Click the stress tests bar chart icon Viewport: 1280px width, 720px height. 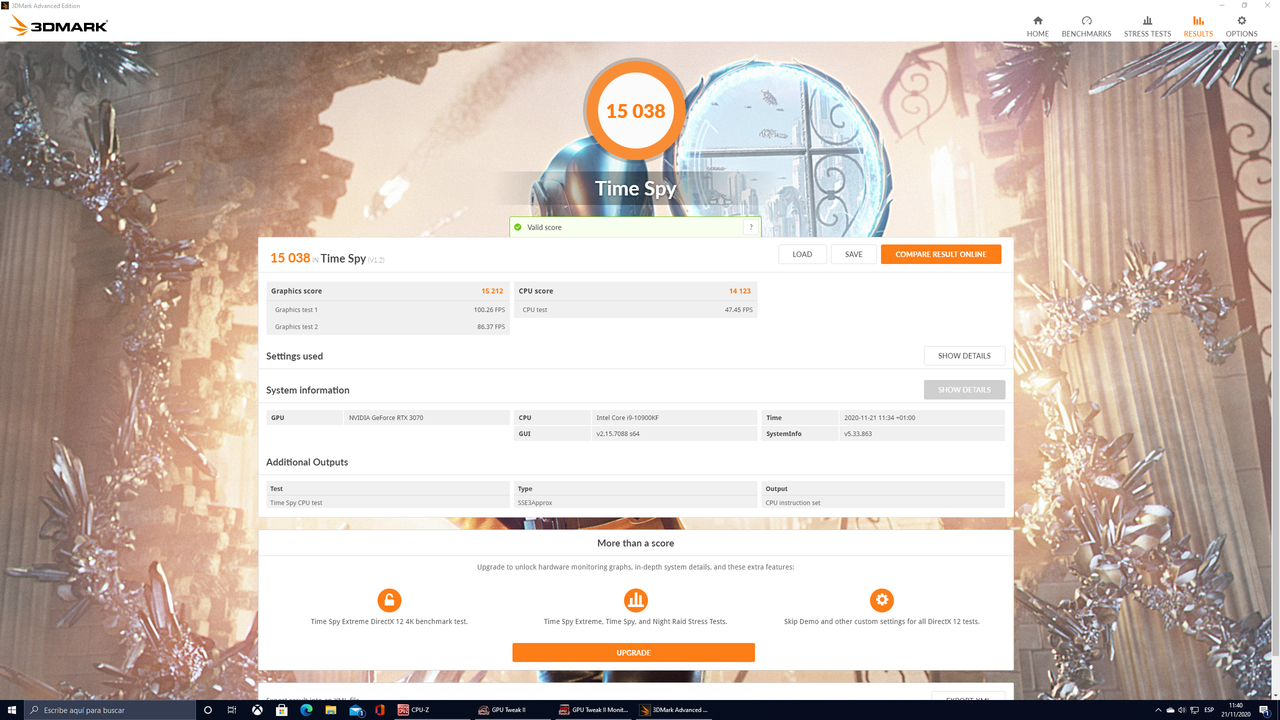pos(635,600)
